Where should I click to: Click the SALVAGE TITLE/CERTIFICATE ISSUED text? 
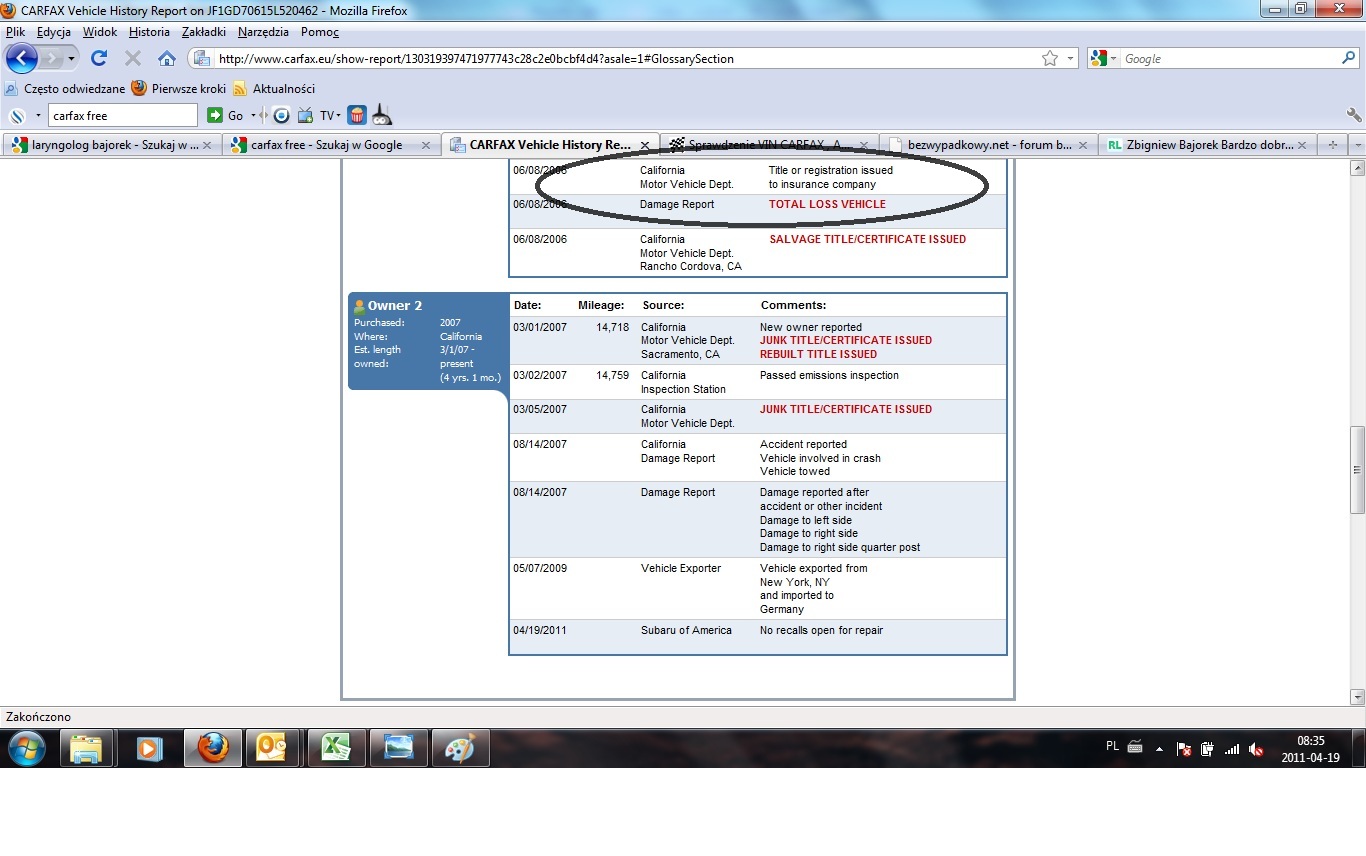coord(867,239)
